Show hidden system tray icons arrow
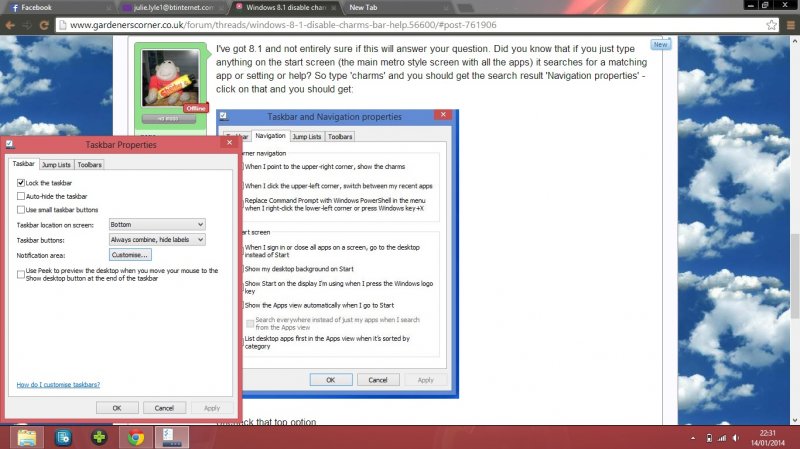Viewport: 800px width, 449px height. (x=692, y=438)
